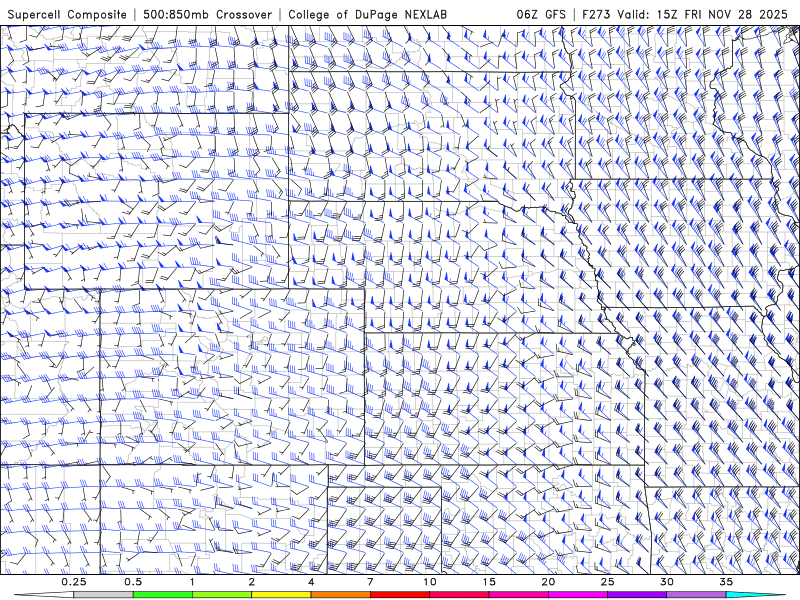
Task: Click the "Supercell Composite" title text
Action: (67, 14)
